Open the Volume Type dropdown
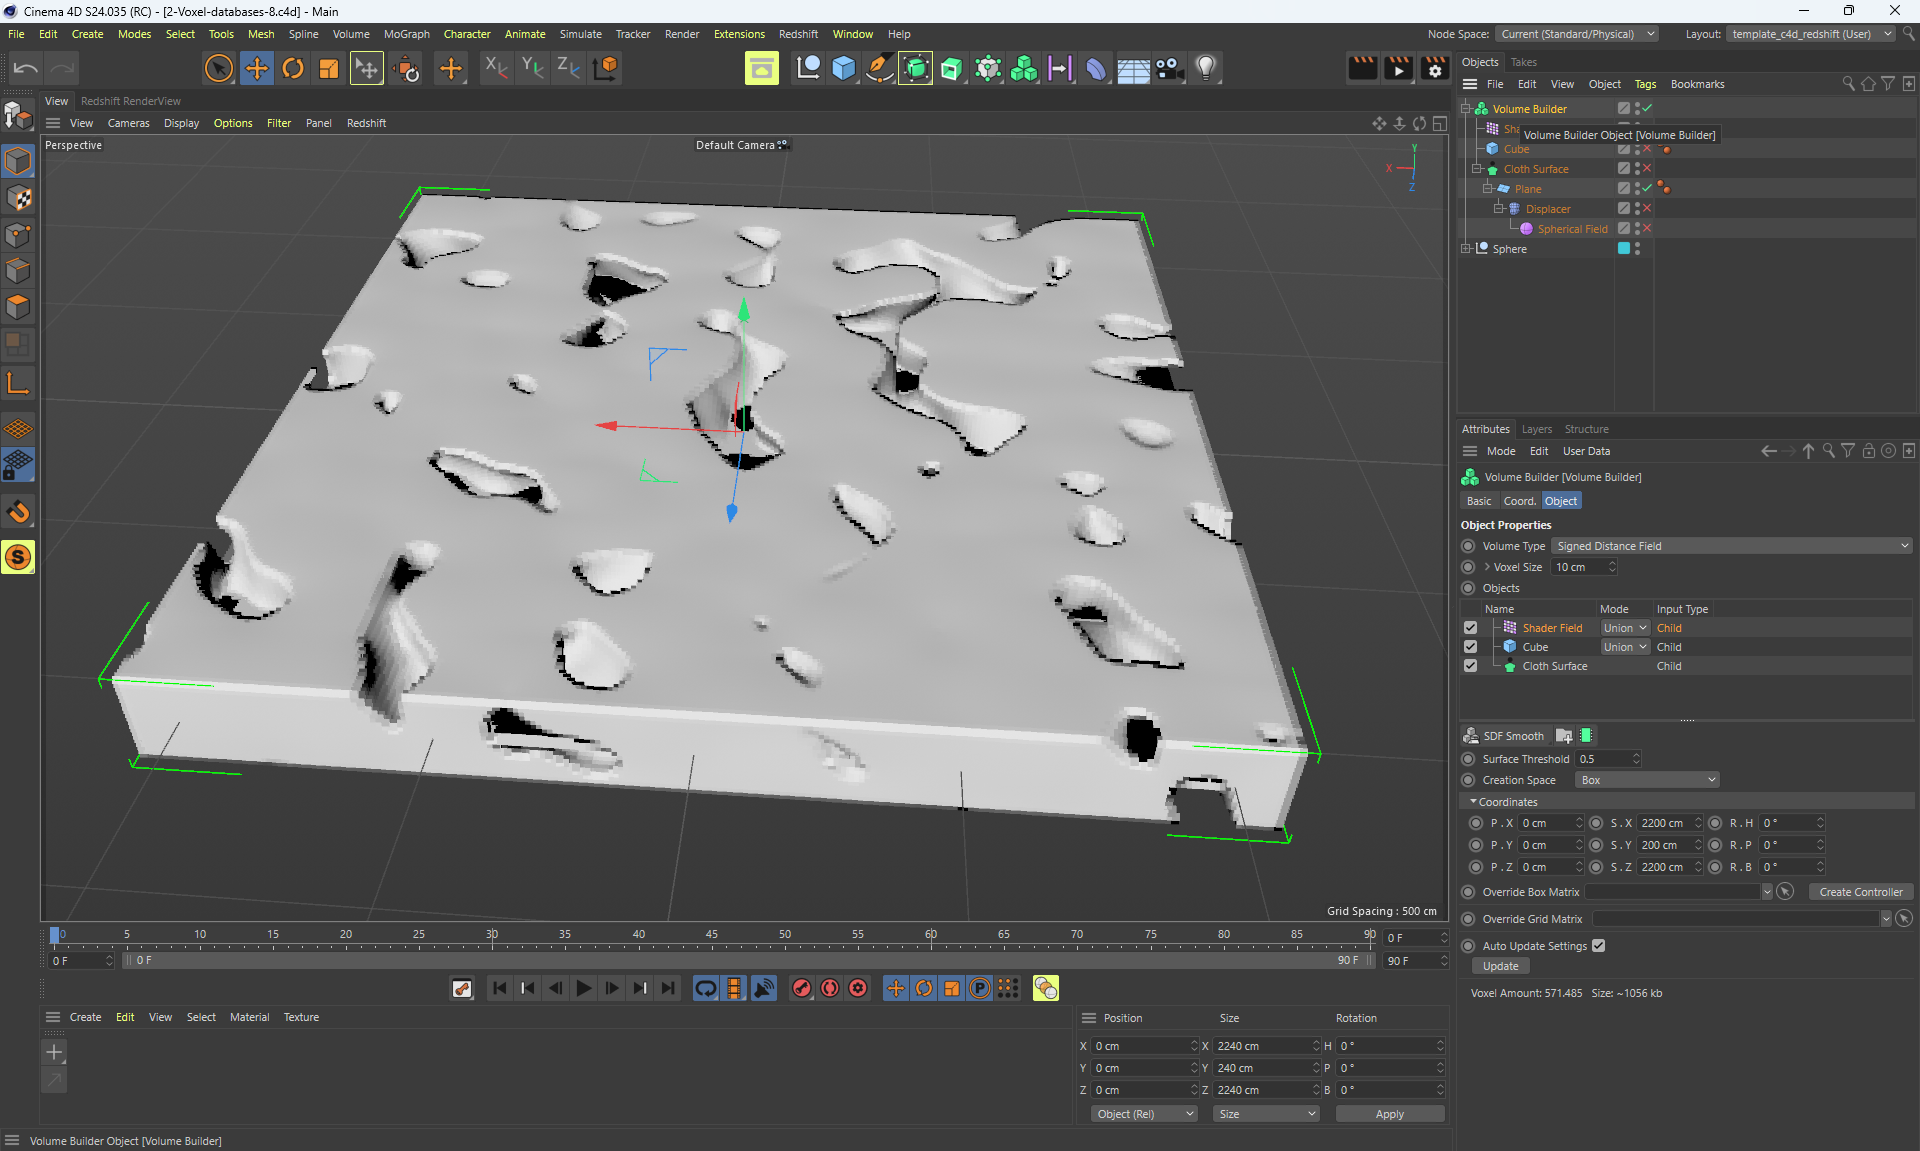The width and height of the screenshot is (1920, 1151). tap(1732, 546)
